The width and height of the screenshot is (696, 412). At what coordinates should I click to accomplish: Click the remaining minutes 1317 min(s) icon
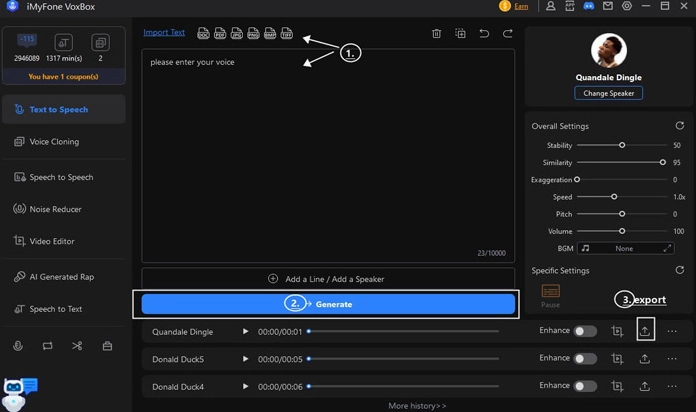pos(63,43)
